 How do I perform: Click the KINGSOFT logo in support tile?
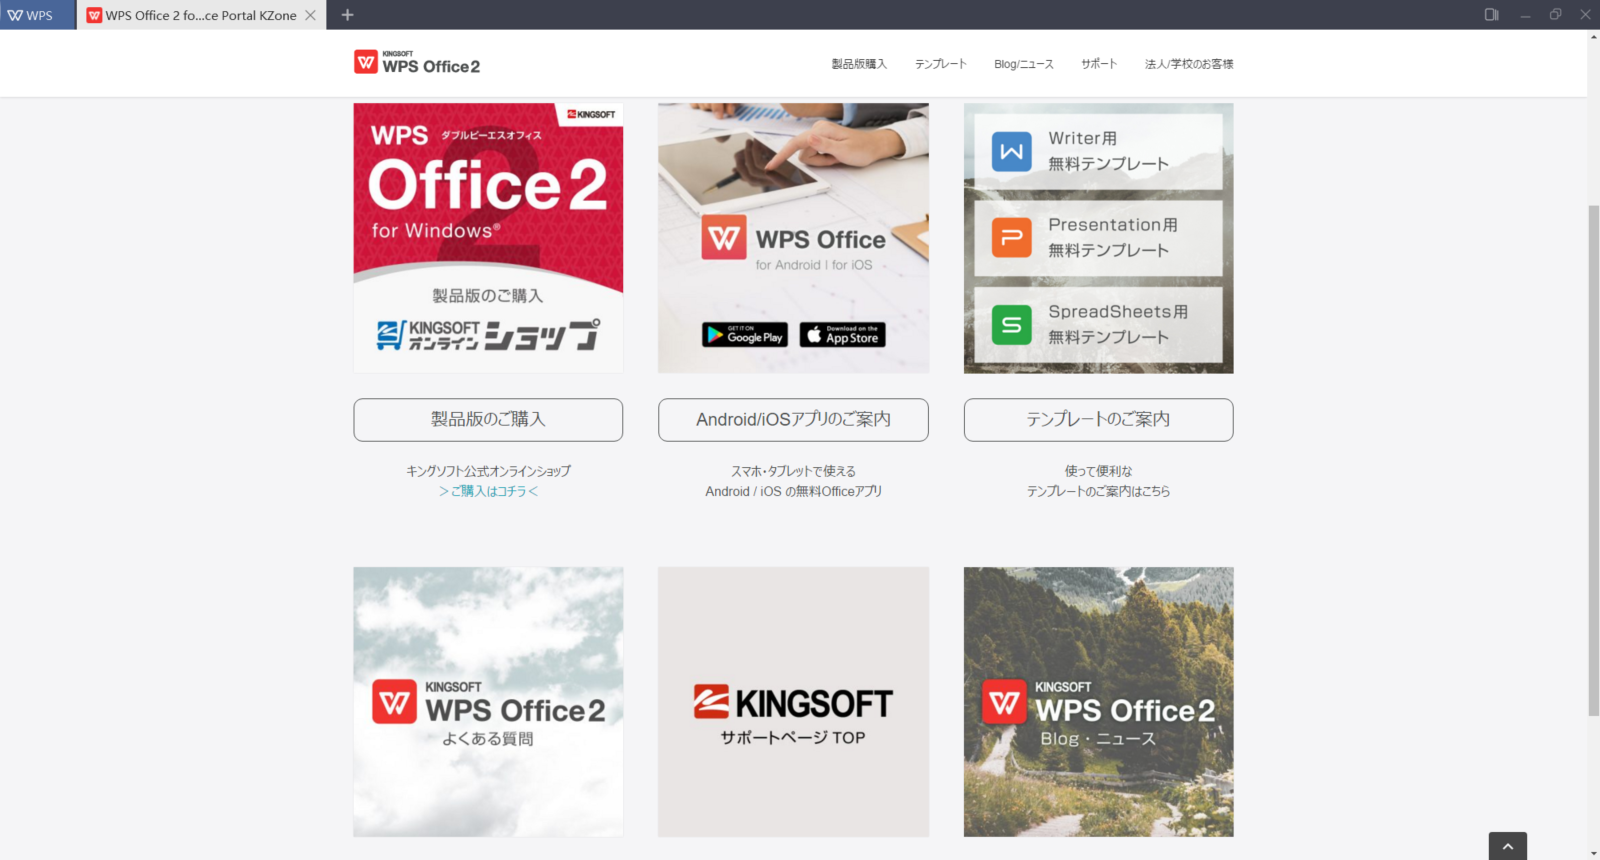pos(793,702)
